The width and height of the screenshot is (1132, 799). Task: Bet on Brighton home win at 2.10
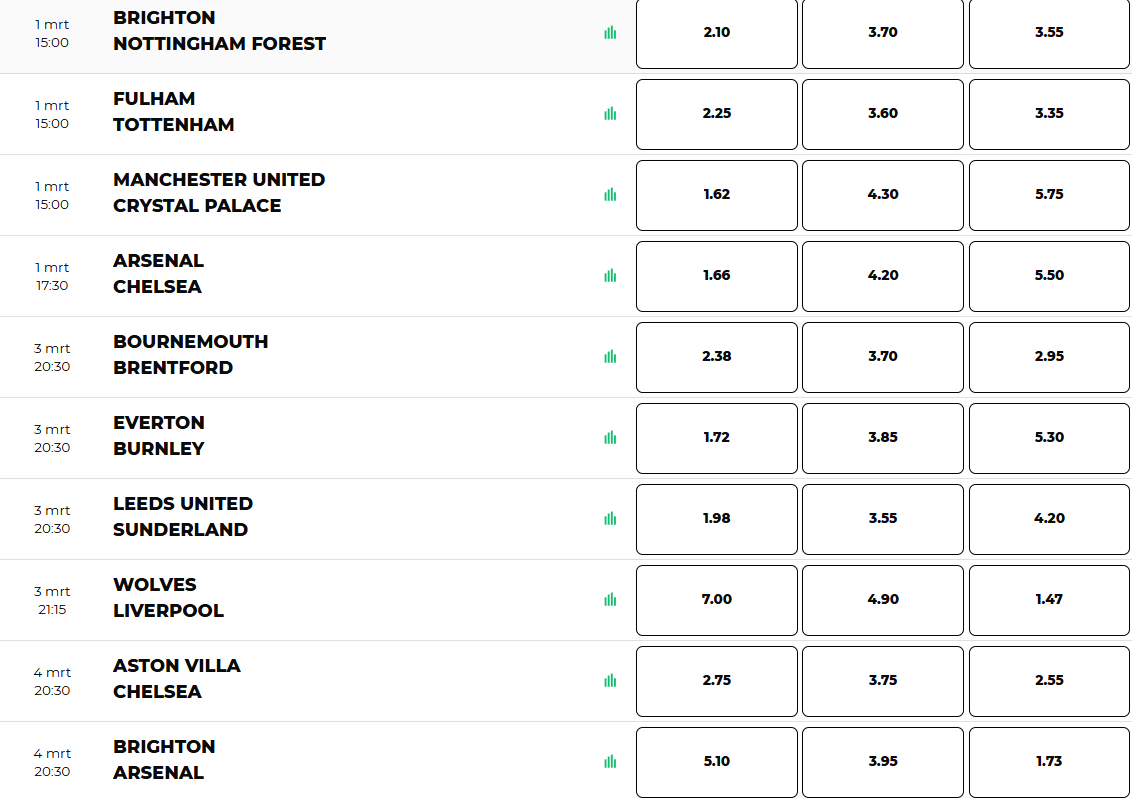716,33
